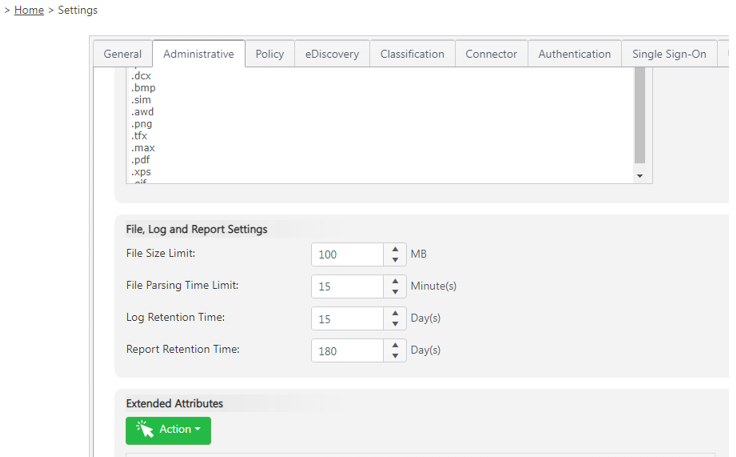Decrease Report Retention Time value
Screen dimensions: 736x457
(x=396, y=356)
